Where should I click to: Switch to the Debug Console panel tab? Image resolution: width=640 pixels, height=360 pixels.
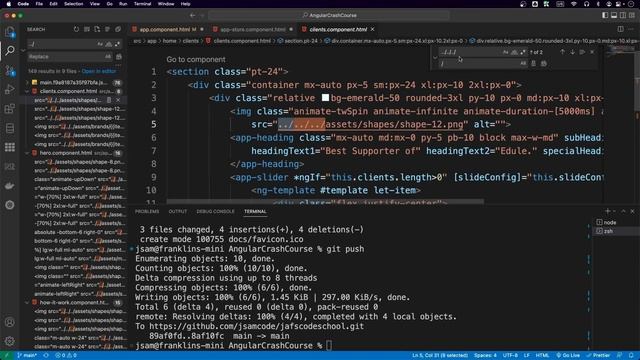[x=216, y=211]
